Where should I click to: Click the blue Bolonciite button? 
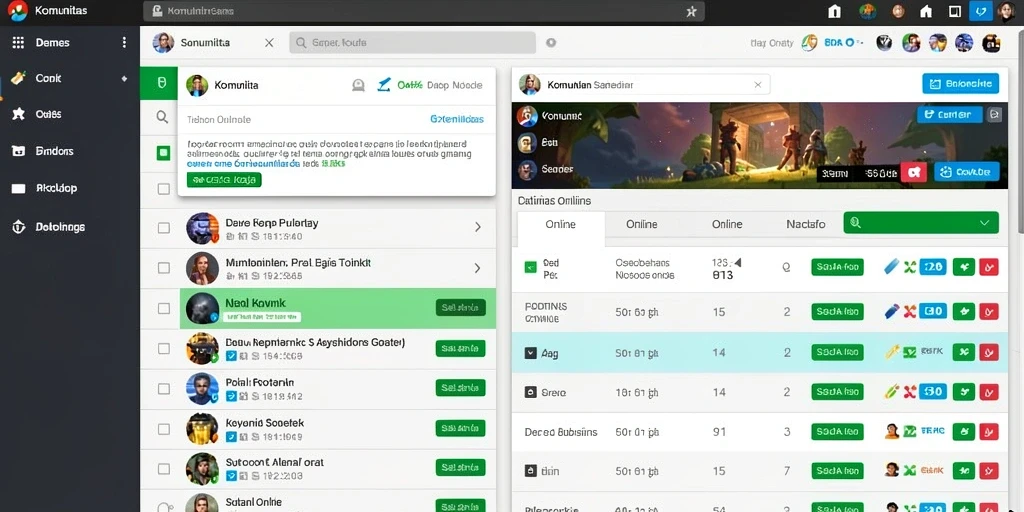coord(960,84)
